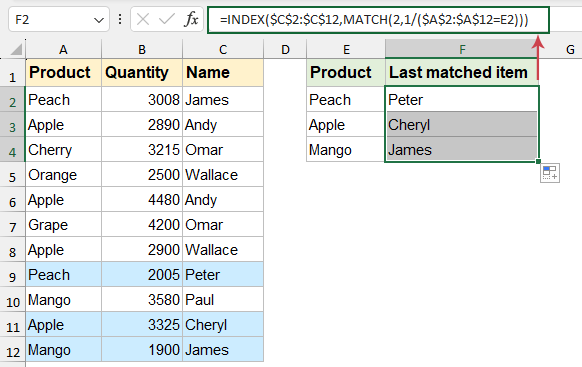Select row 9 header
The height and width of the screenshot is (367, 582).
pyautogui.click(x=13, y=275)
